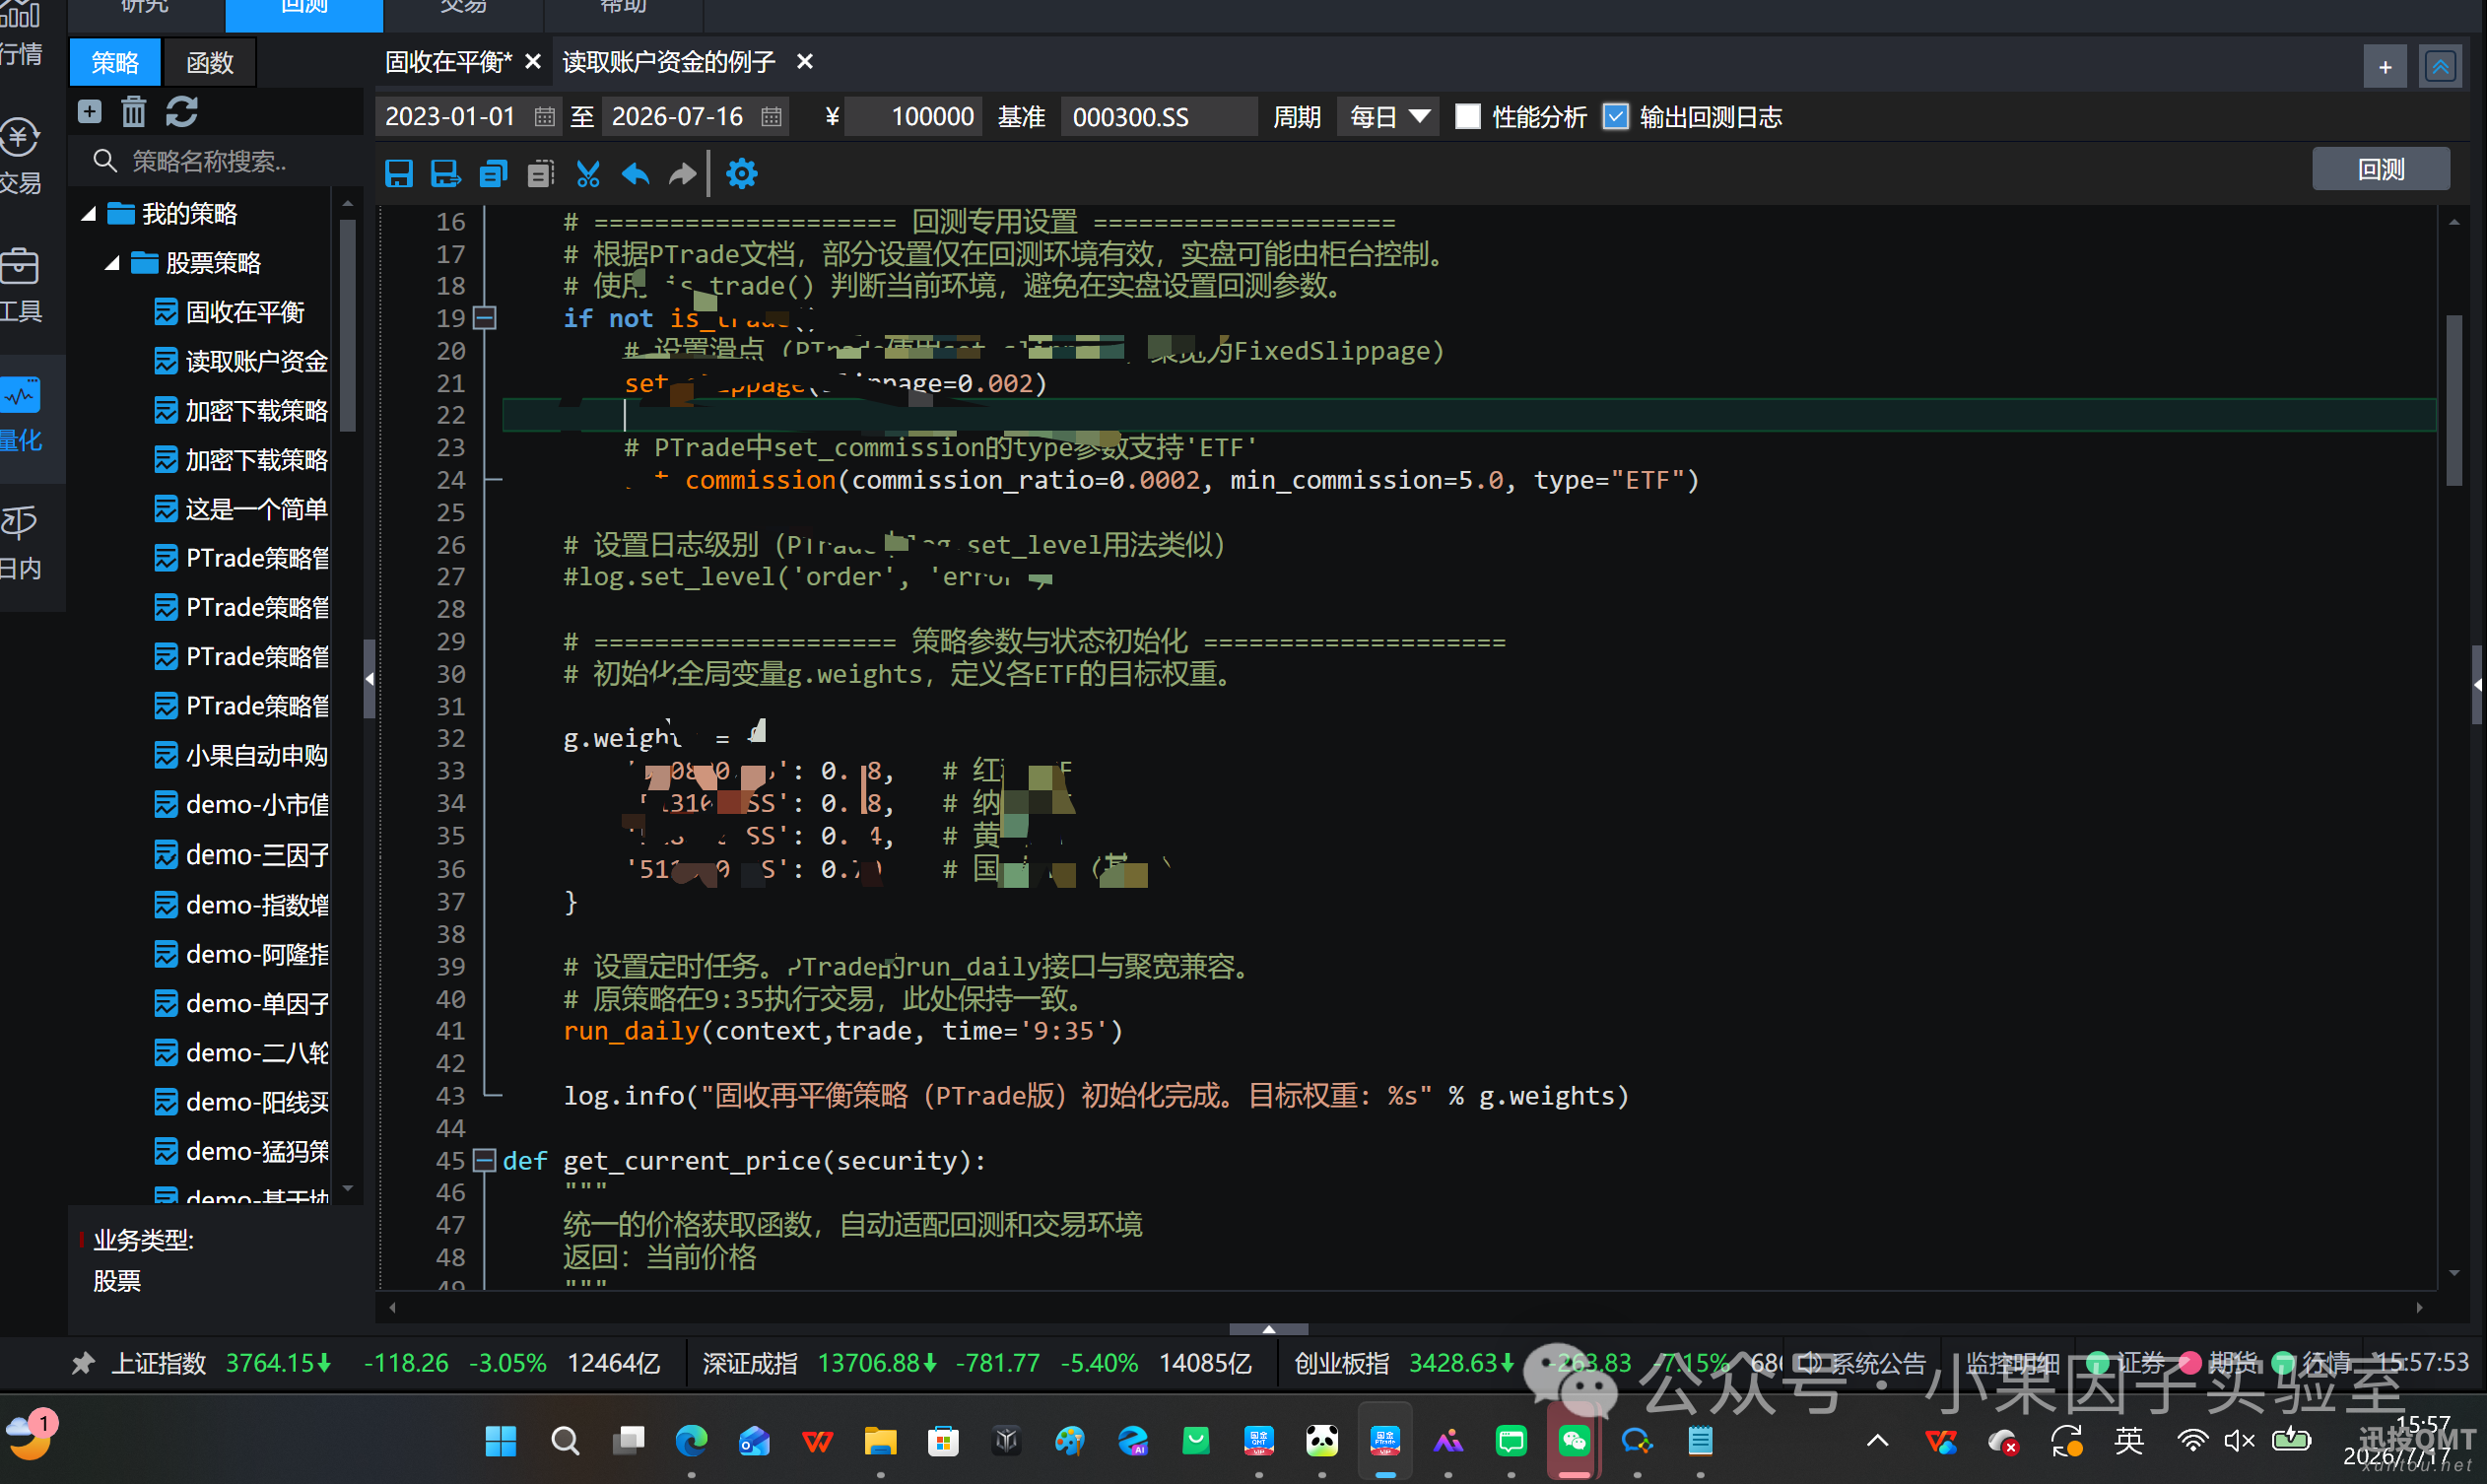Click the delete strategy trash icon

pyautogui.click(x=134, y=111)
